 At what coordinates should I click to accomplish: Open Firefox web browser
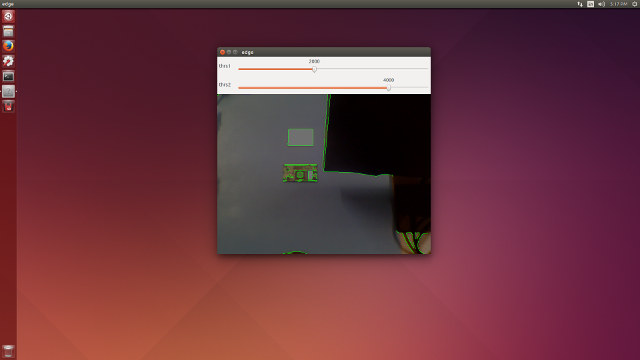8,46
